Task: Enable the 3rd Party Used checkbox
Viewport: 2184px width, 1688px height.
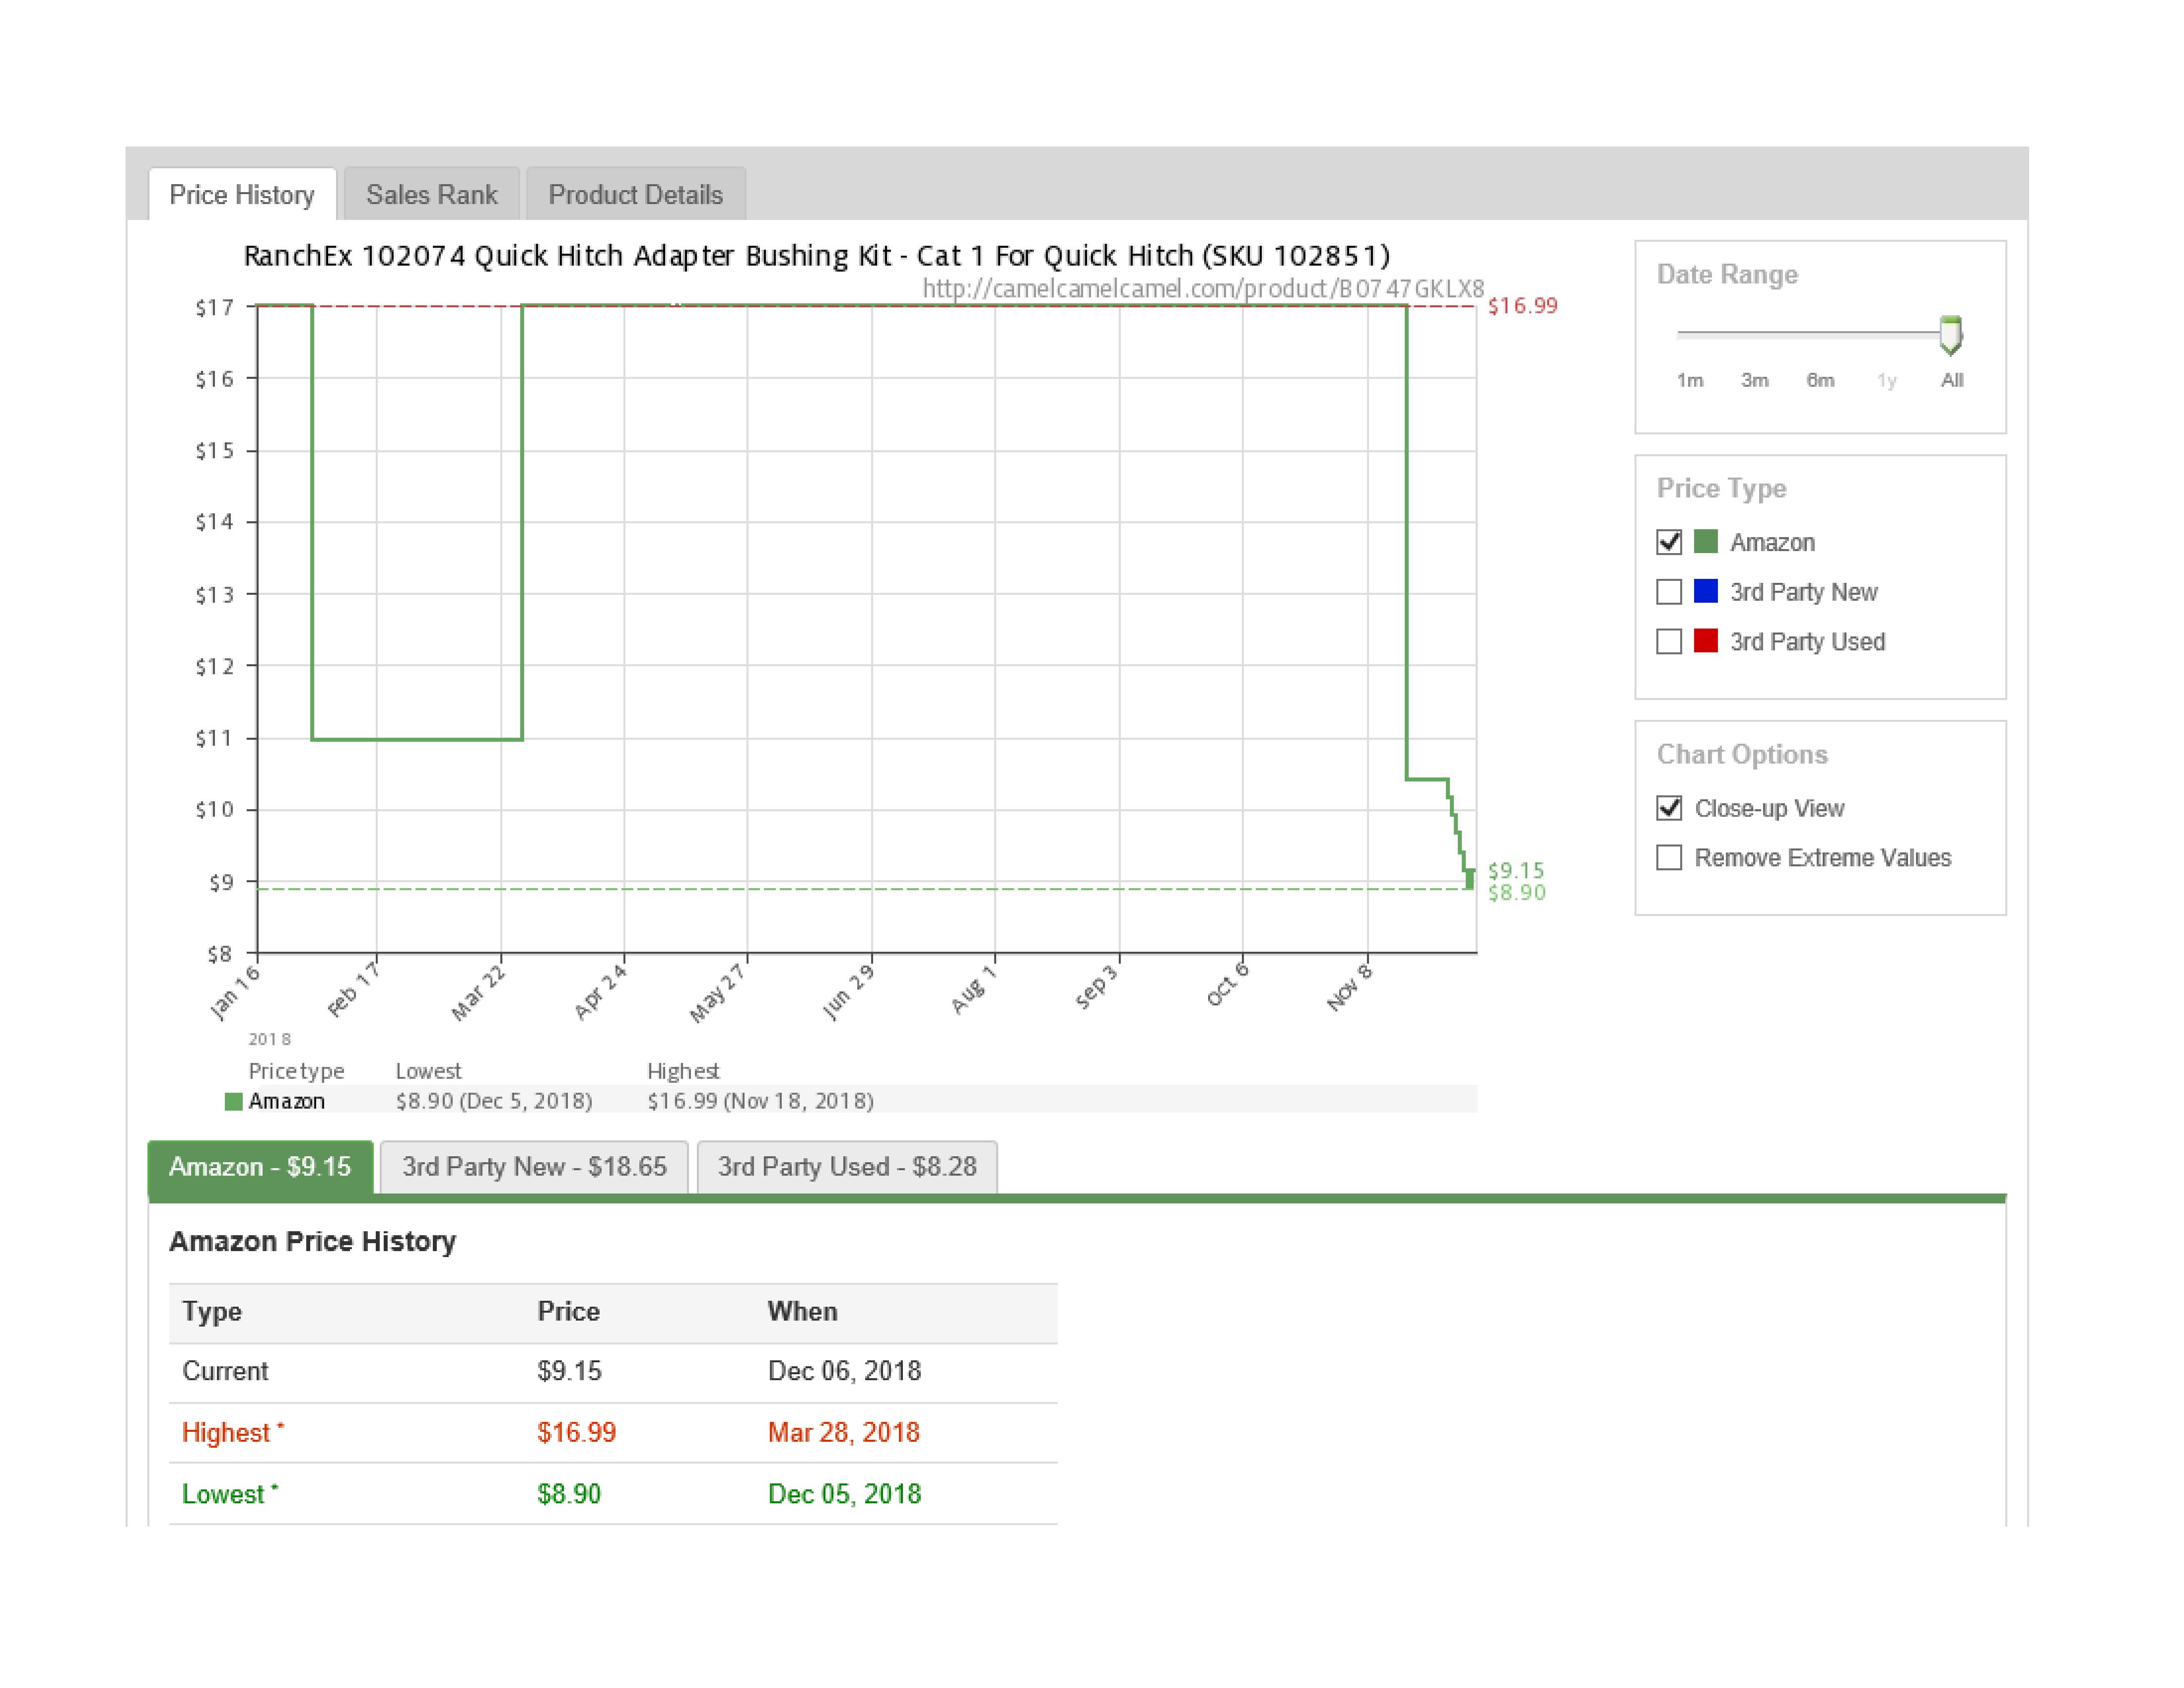Action: pos(1669,641)
